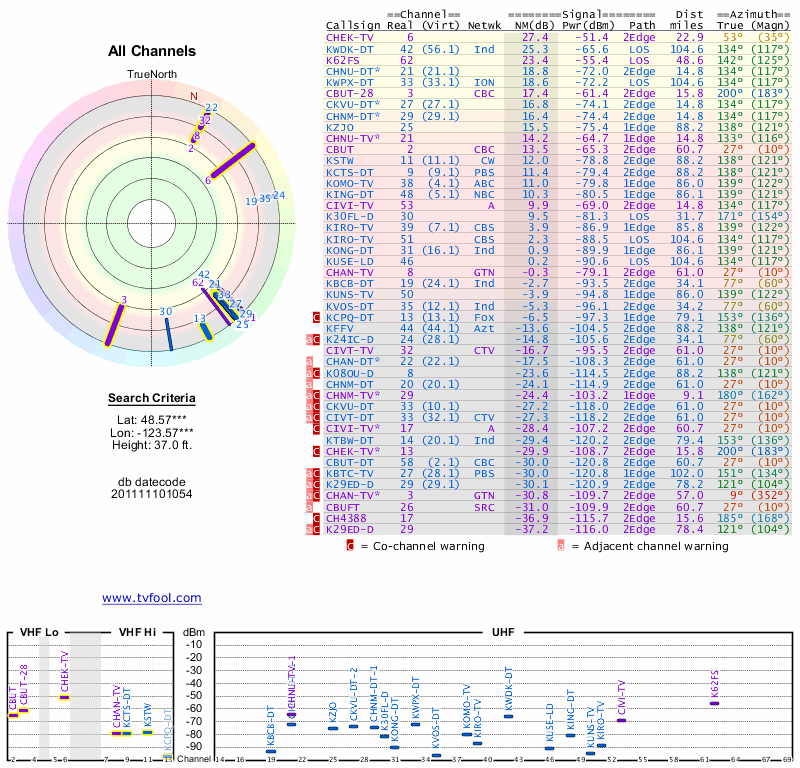The height and width of the screenshot is (768, 800).
Task: Click the K62FS marker in UHF spectrum chart
Action: pyautogui.click(x=714, y=703)
